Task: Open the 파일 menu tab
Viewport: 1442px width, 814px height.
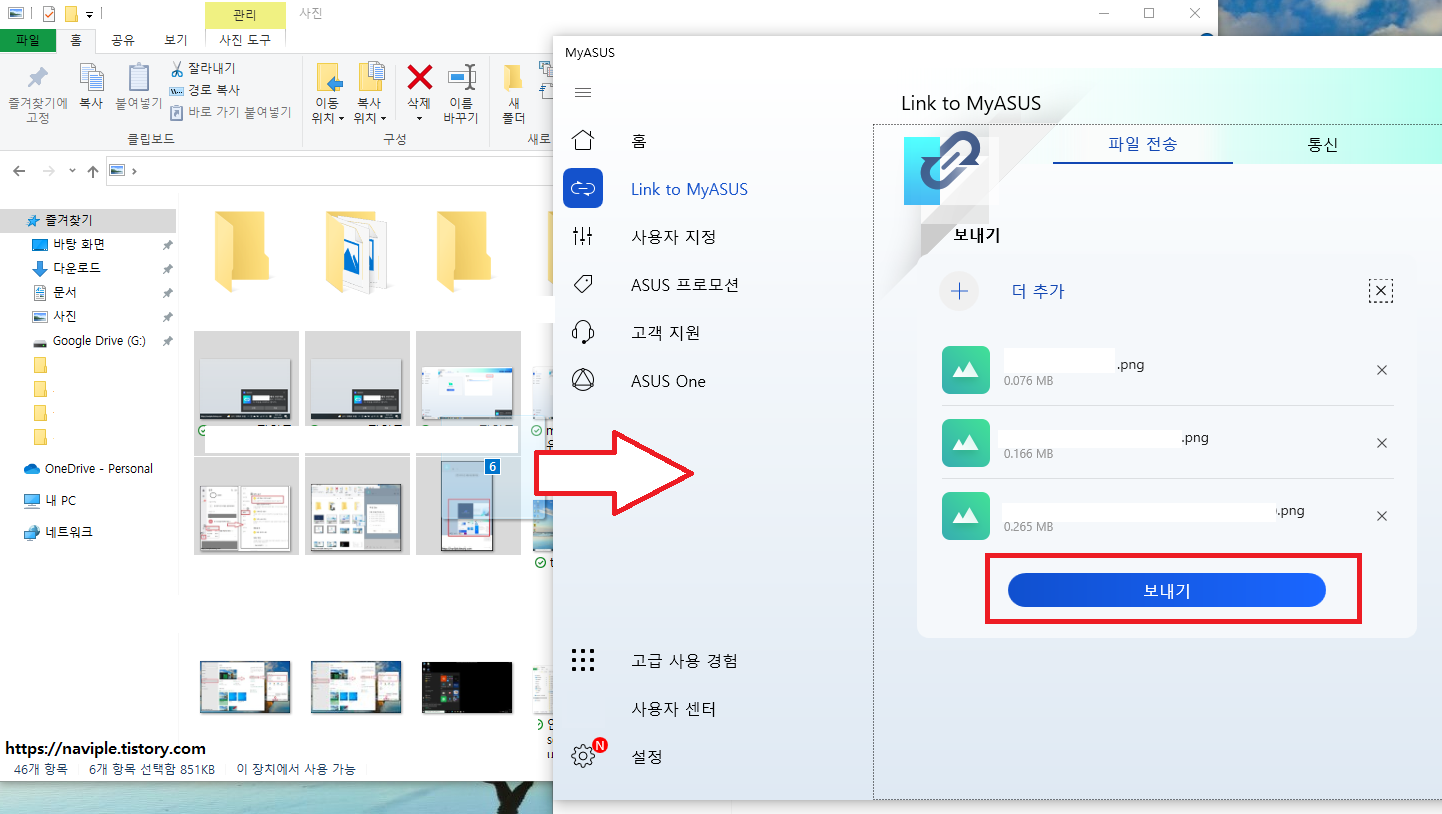Action: pyautogui.click(x=27, y=40)
